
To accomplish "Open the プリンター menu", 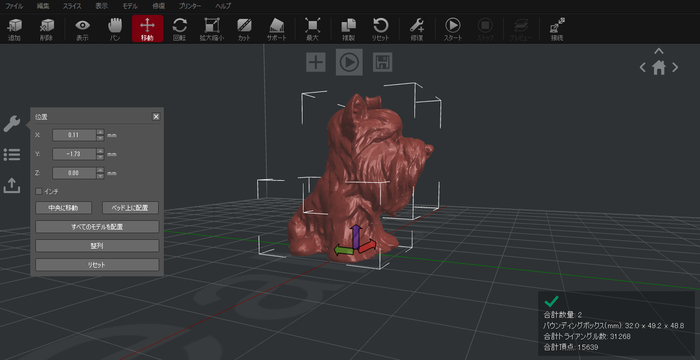I will point(190,6).
